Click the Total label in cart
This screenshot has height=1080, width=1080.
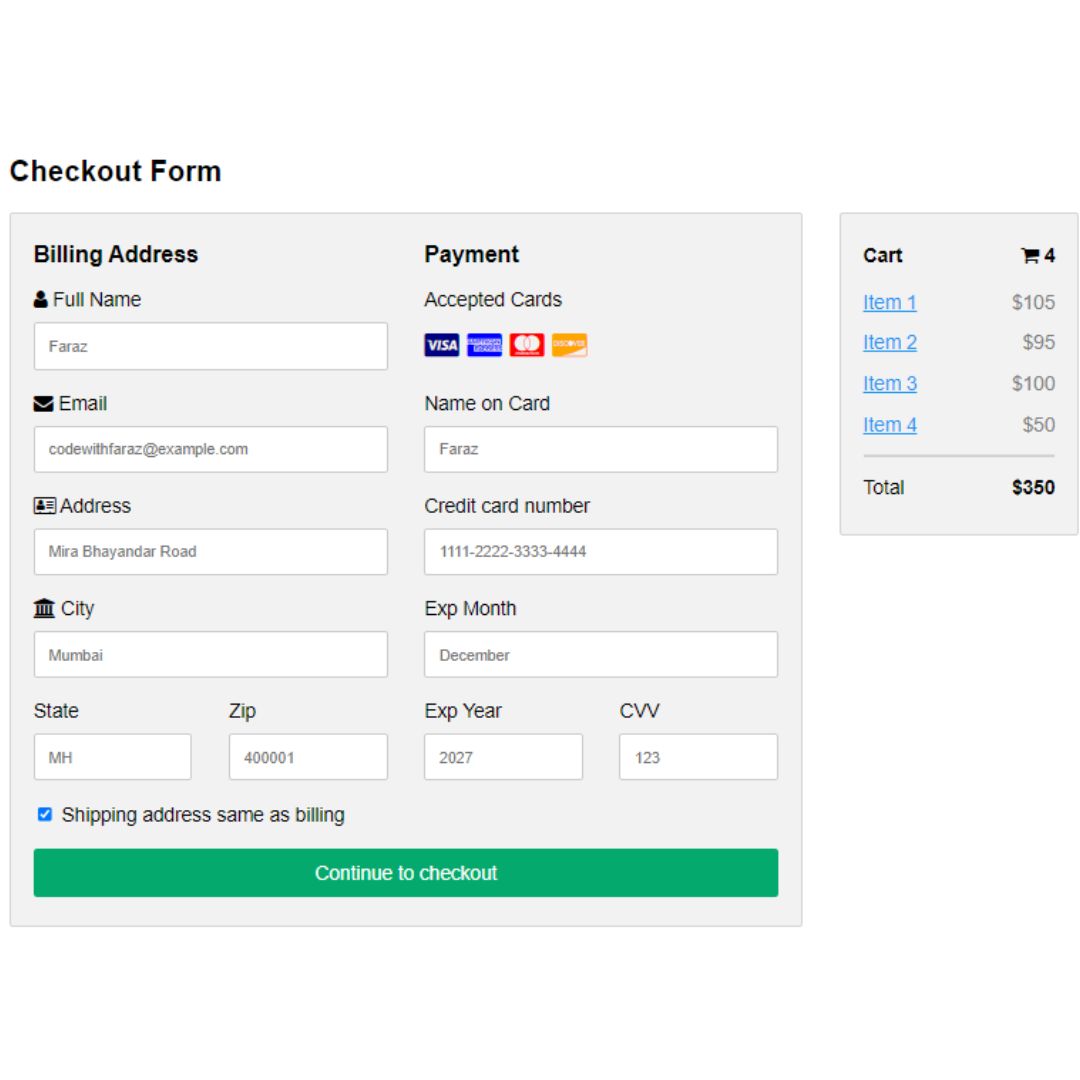[x=883, y=488]
